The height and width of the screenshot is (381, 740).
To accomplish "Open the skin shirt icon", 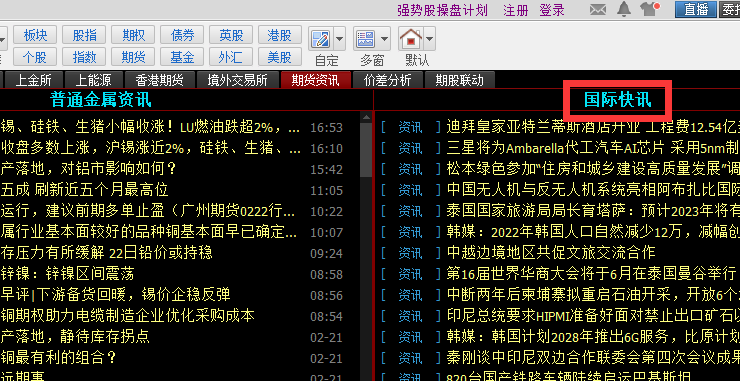I will 649,8.
